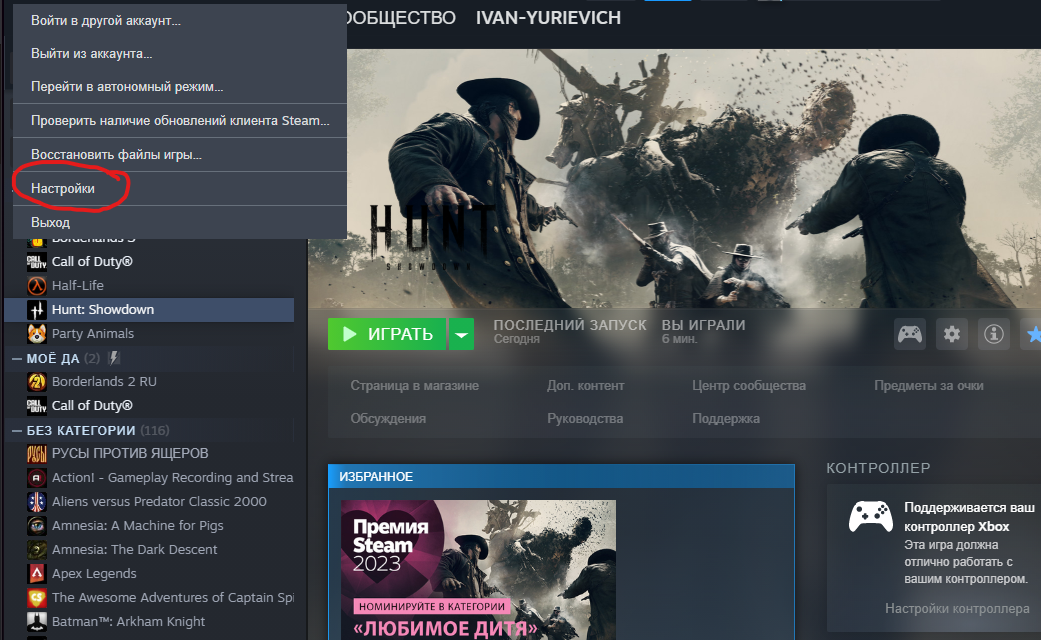1041x640 pixels.
Task: Open the Премия Steam 2023 featured image
Action: click(x=479, y=570)
